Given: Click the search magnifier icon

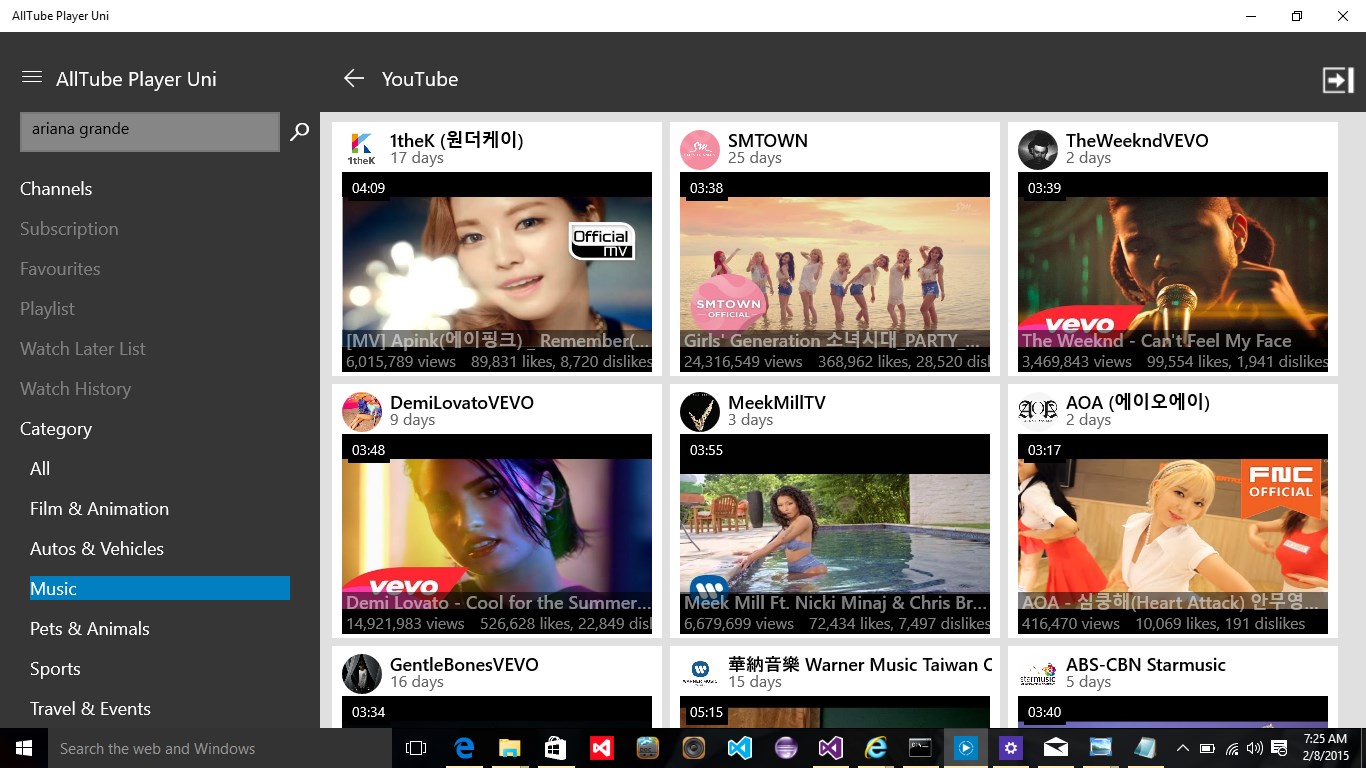Looking at the screenshot, I should [x=299, y=131].
